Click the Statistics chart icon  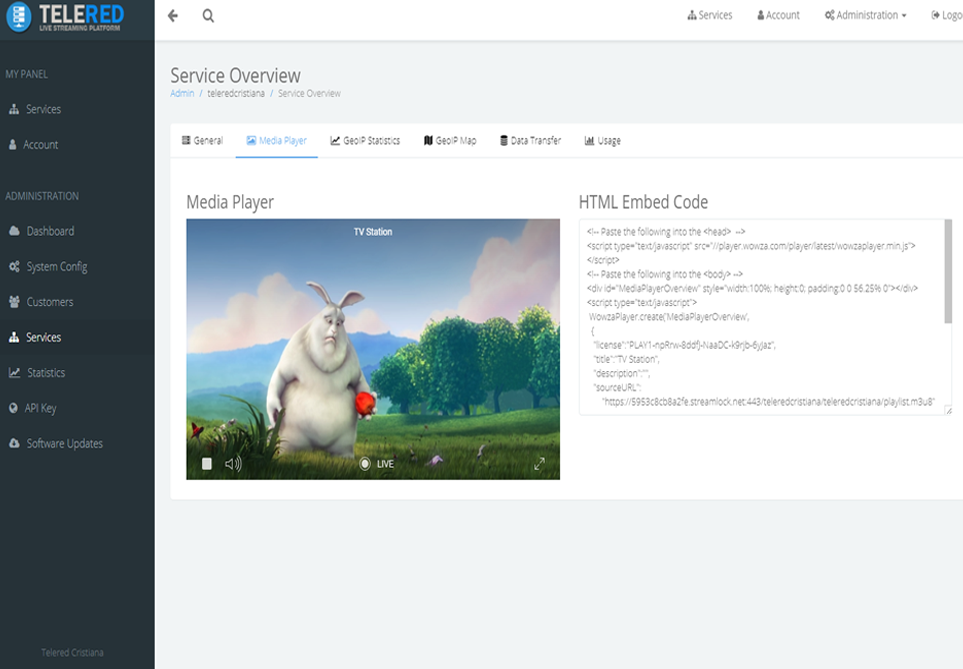14,372
